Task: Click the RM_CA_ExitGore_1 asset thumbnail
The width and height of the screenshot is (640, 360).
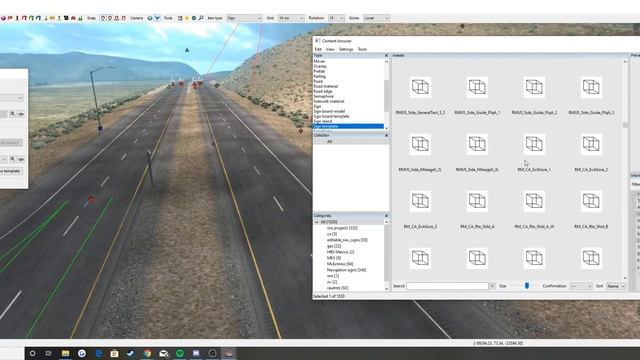Action: click(534, 144)
